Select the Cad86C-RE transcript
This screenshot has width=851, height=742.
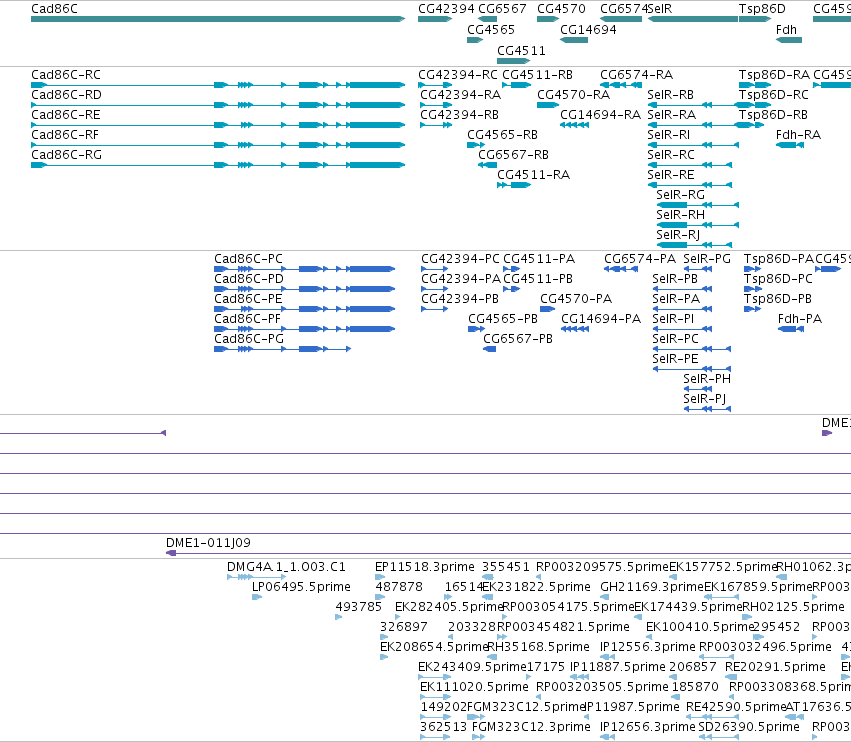(x=218, y=125)
